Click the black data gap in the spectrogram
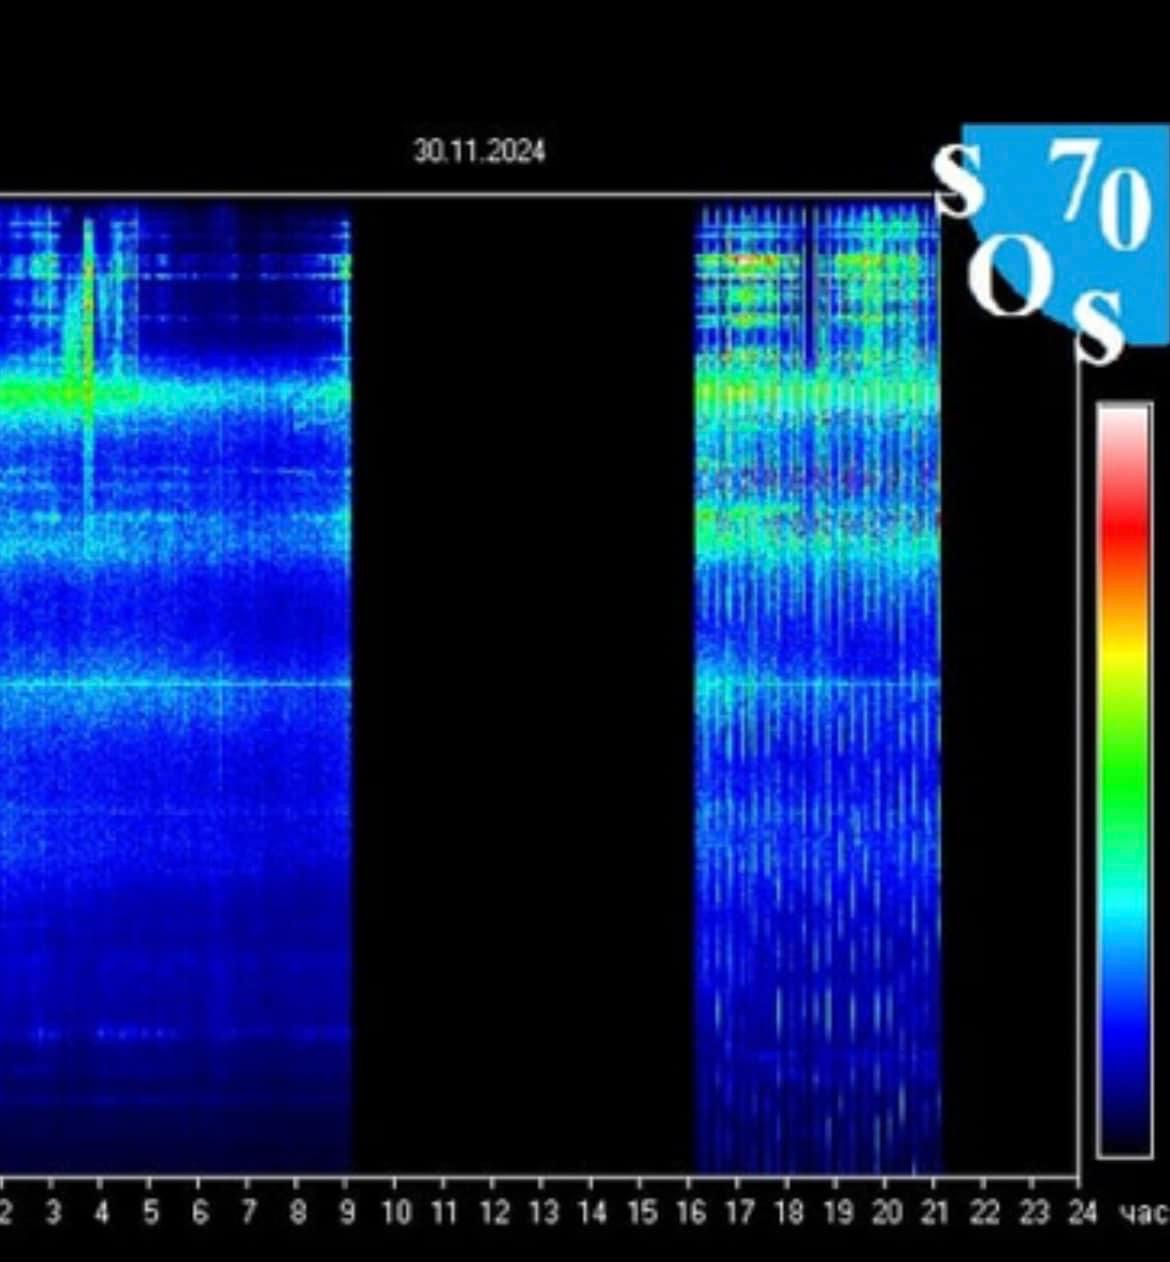This screenshot has height=1262, width=1170. tap(522, 680)
